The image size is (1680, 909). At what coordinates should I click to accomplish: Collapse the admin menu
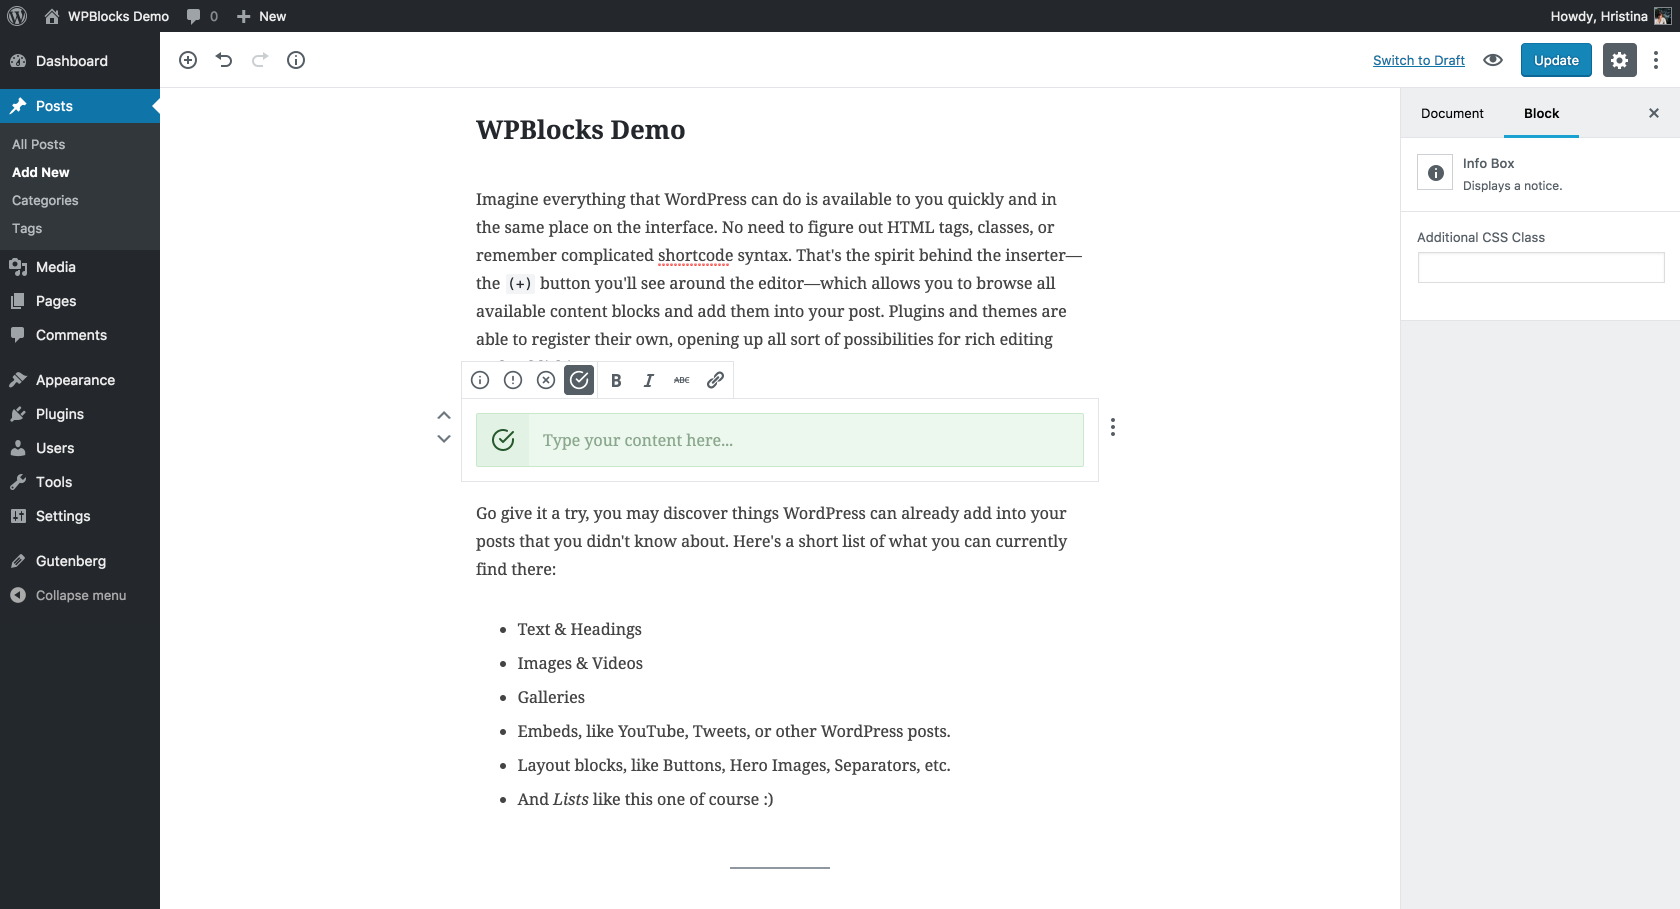[x=80, y=595]
